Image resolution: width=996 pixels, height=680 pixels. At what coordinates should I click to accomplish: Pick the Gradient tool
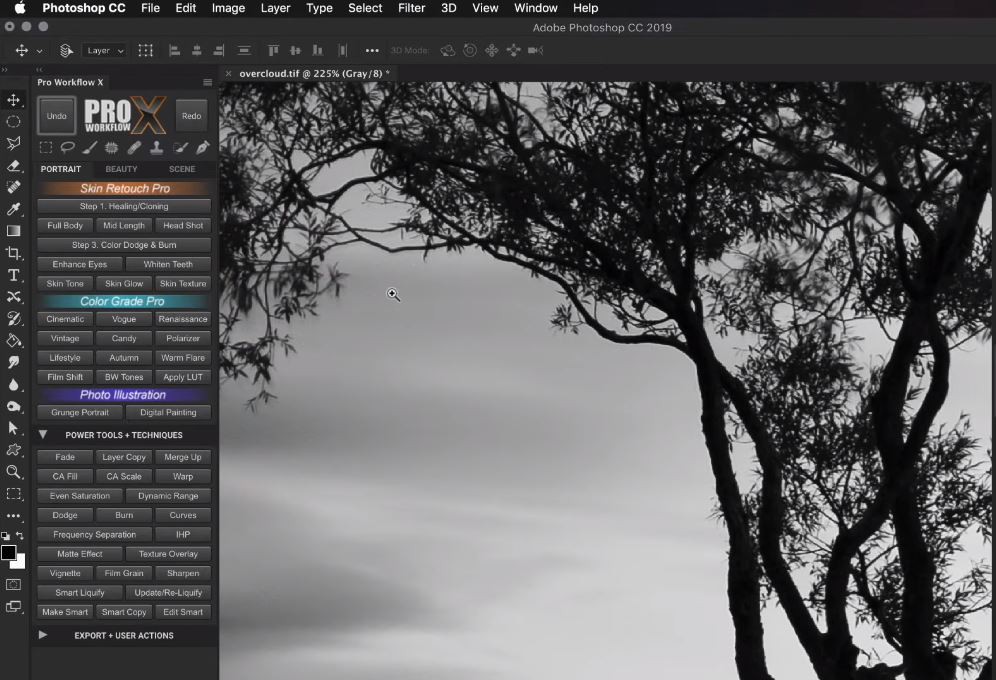pos(14,231)
